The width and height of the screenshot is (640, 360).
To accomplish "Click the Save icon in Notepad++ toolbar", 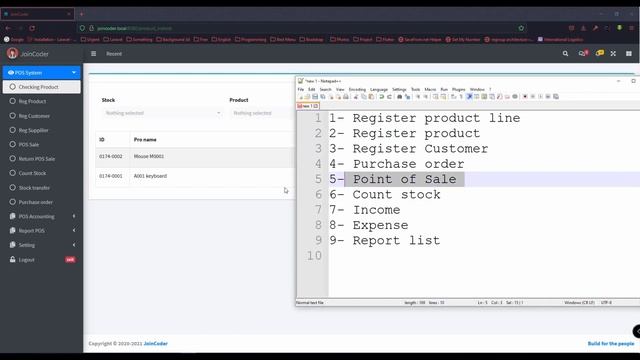I will 315,97.
